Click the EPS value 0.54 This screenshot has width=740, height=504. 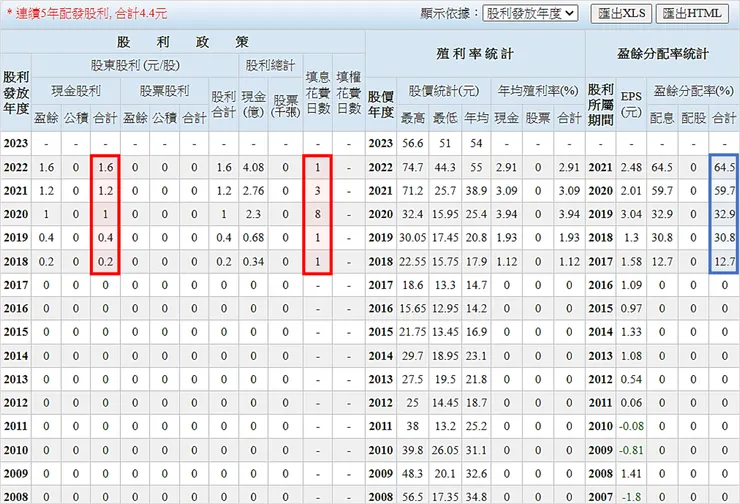[631, 379]
